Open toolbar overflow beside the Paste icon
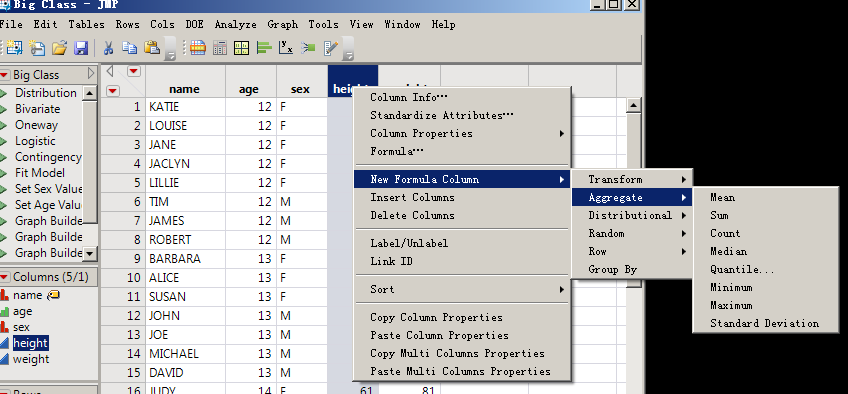 coord(170,48)
